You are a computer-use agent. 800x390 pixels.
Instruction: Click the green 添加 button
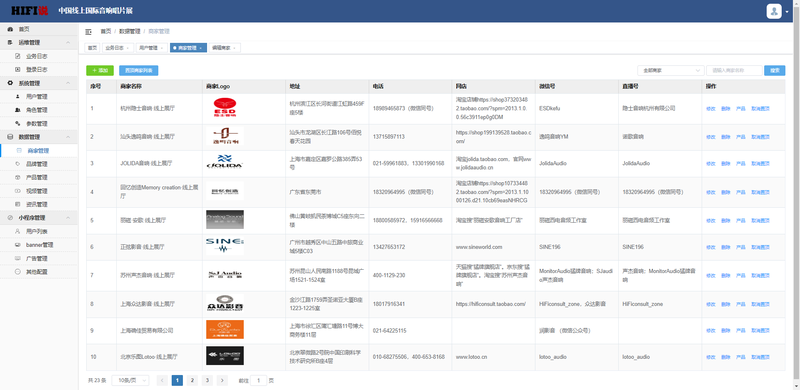click(100, 70)
